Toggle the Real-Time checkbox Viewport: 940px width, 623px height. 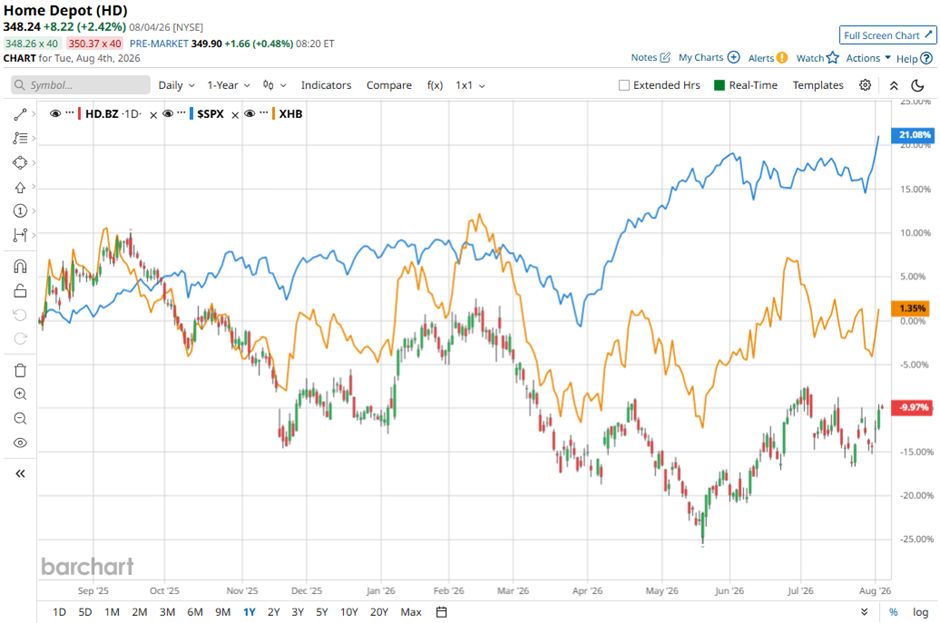coord(719,85)
